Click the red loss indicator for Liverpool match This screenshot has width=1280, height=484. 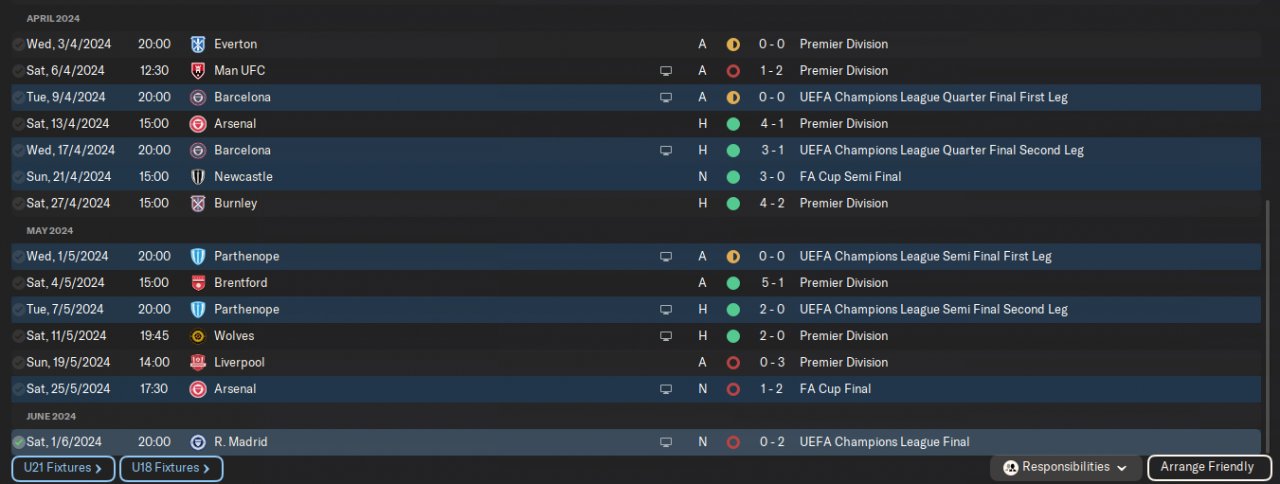tap(733, 362)
